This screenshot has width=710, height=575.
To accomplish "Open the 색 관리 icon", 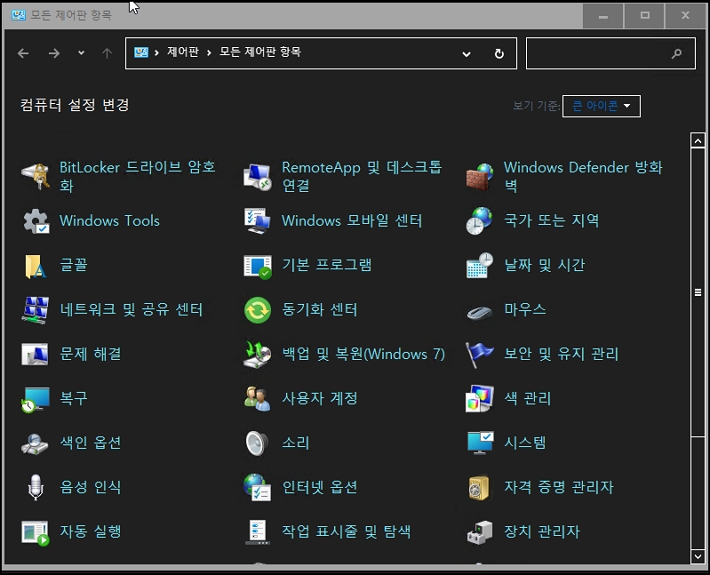I will (480, 398).
